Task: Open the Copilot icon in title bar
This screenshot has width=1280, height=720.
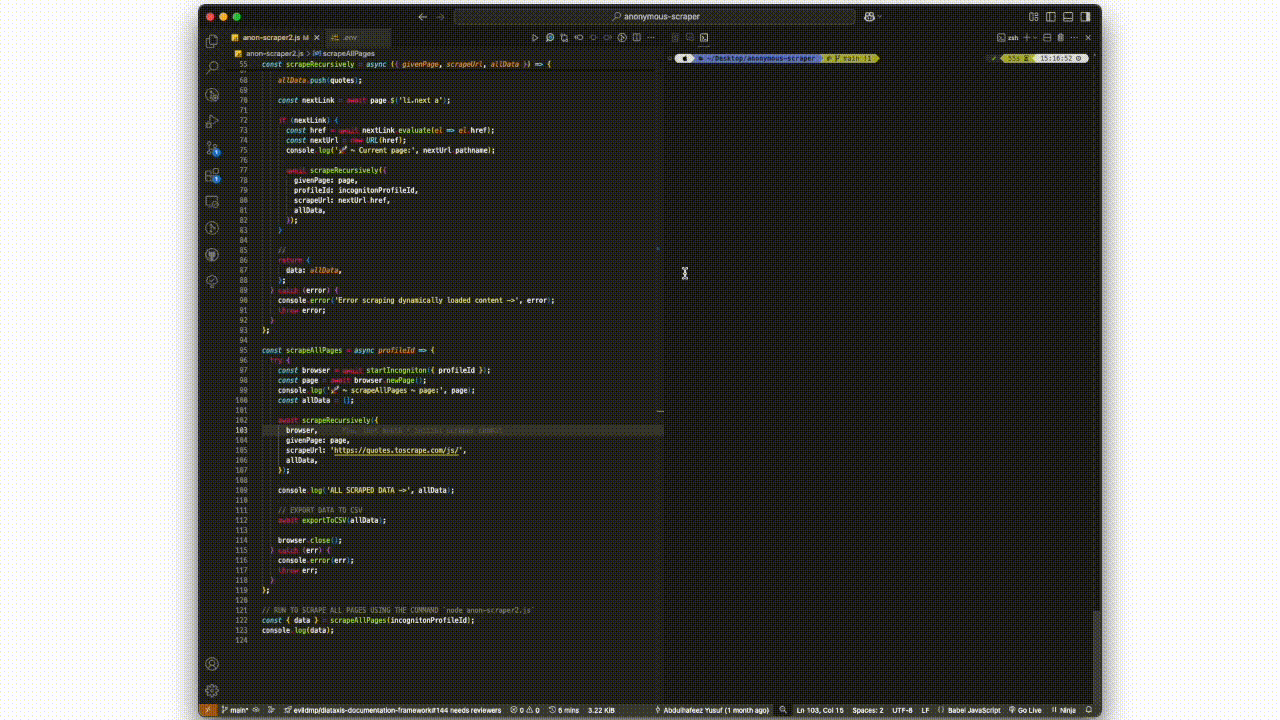Action: 870,17
